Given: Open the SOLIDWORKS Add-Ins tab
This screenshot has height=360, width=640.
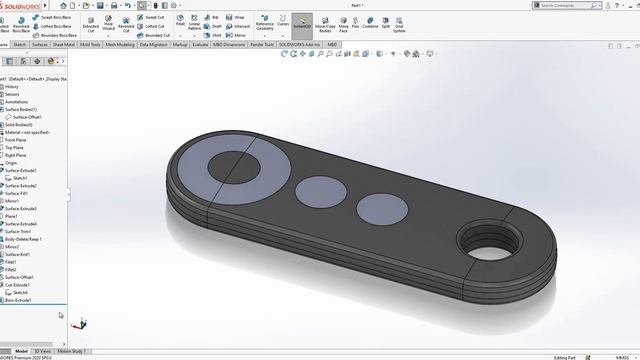Looking at the screenshot, I should [x=300, y=44].
